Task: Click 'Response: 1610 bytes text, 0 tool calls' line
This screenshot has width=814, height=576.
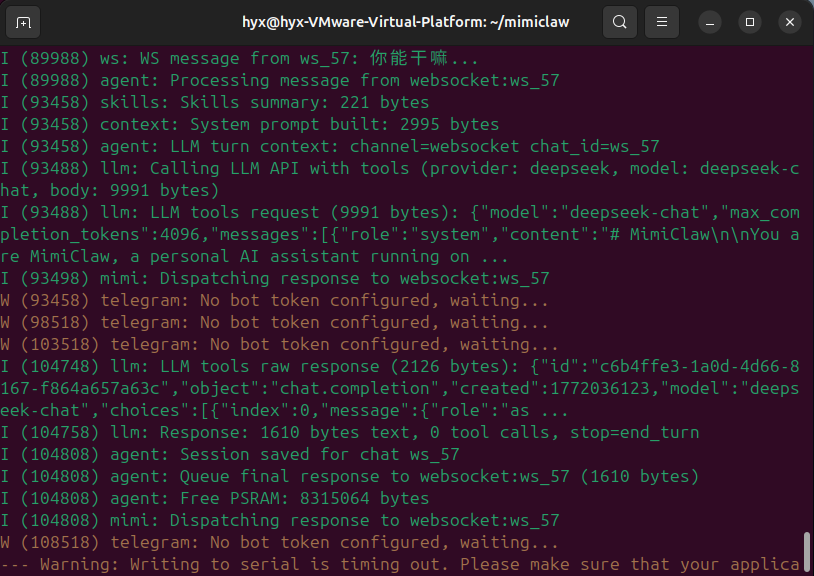Action: (350, 432)
